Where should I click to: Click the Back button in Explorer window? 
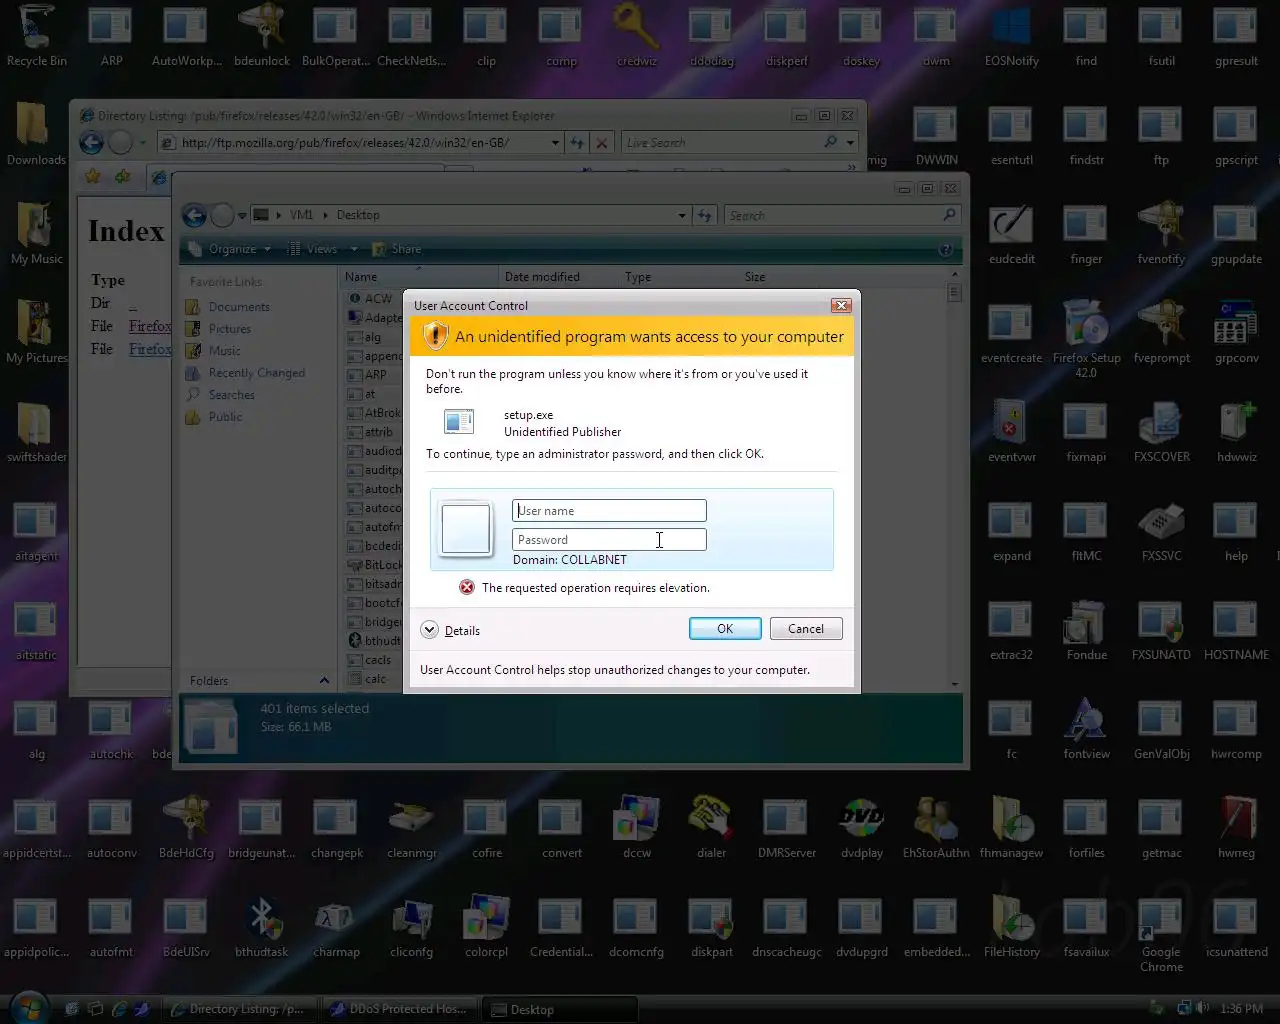coord(194,215)
